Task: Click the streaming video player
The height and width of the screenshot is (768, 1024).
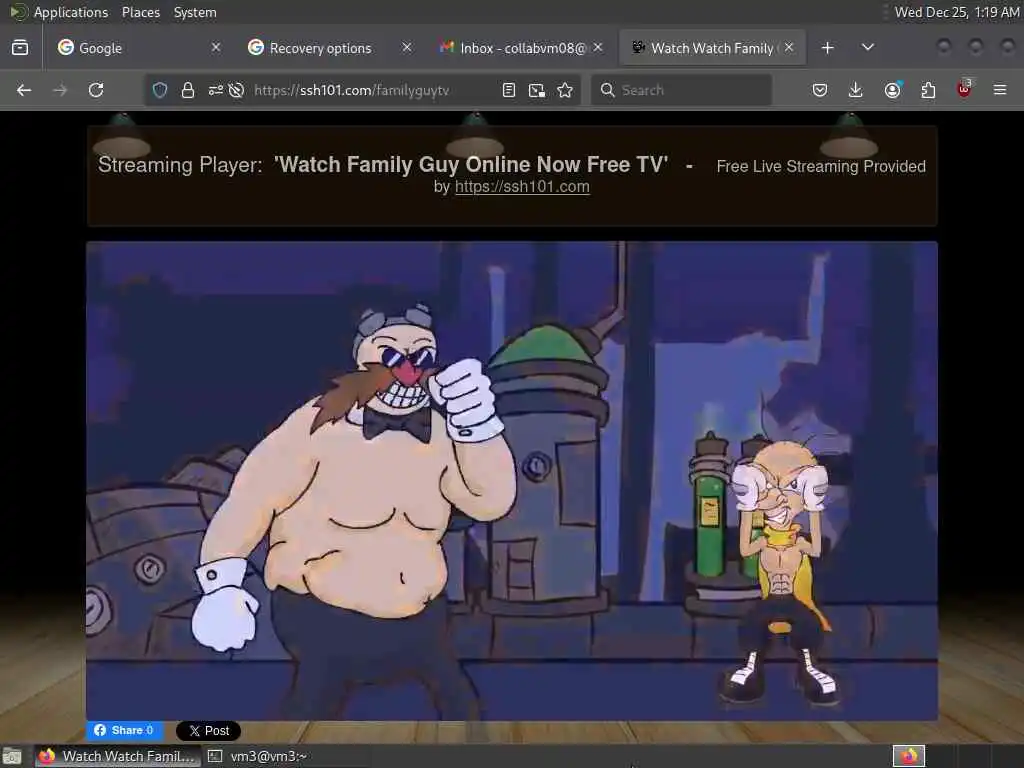Action: click(512, 481)
